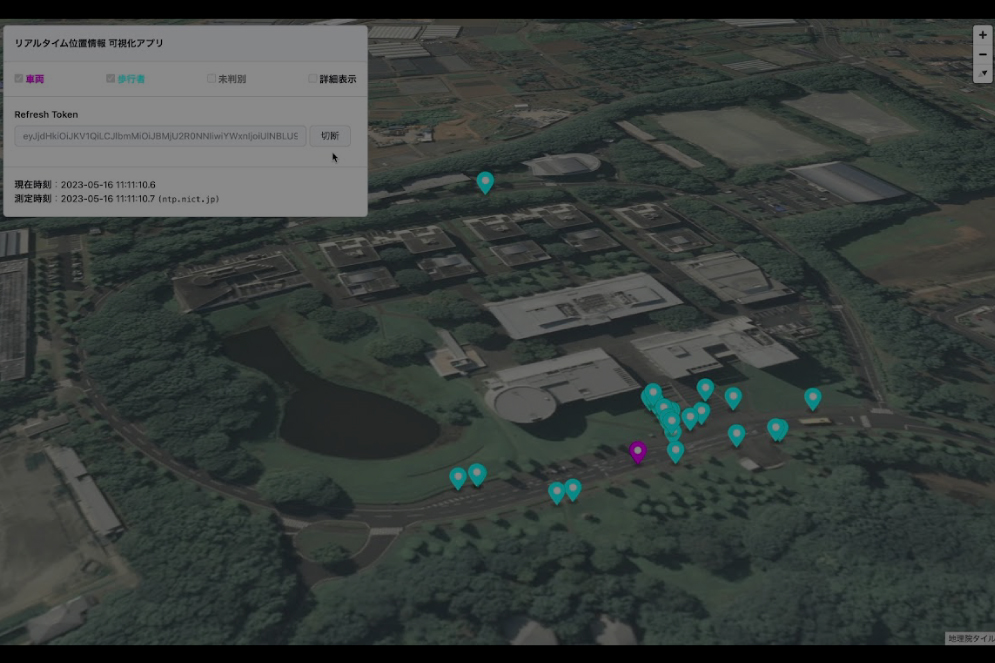Click the 地理院タイル attribution link
Screen dimensions: 995x663
tap(970, 638)
